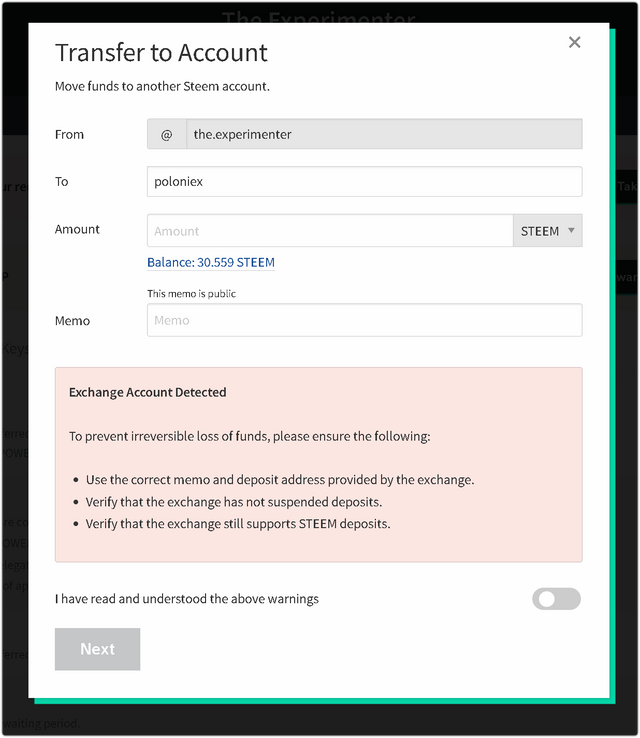Click 'Move funds to another Steem account.' text
This screenshot has width=640, height=738.
tap(162, 87)
